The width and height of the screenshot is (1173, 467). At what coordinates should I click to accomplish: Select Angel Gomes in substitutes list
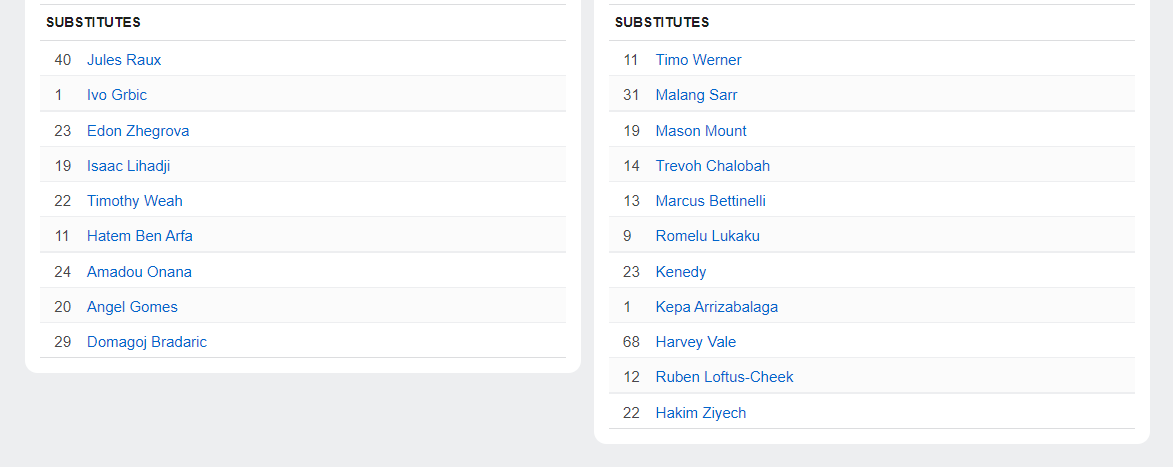[132, 307]
